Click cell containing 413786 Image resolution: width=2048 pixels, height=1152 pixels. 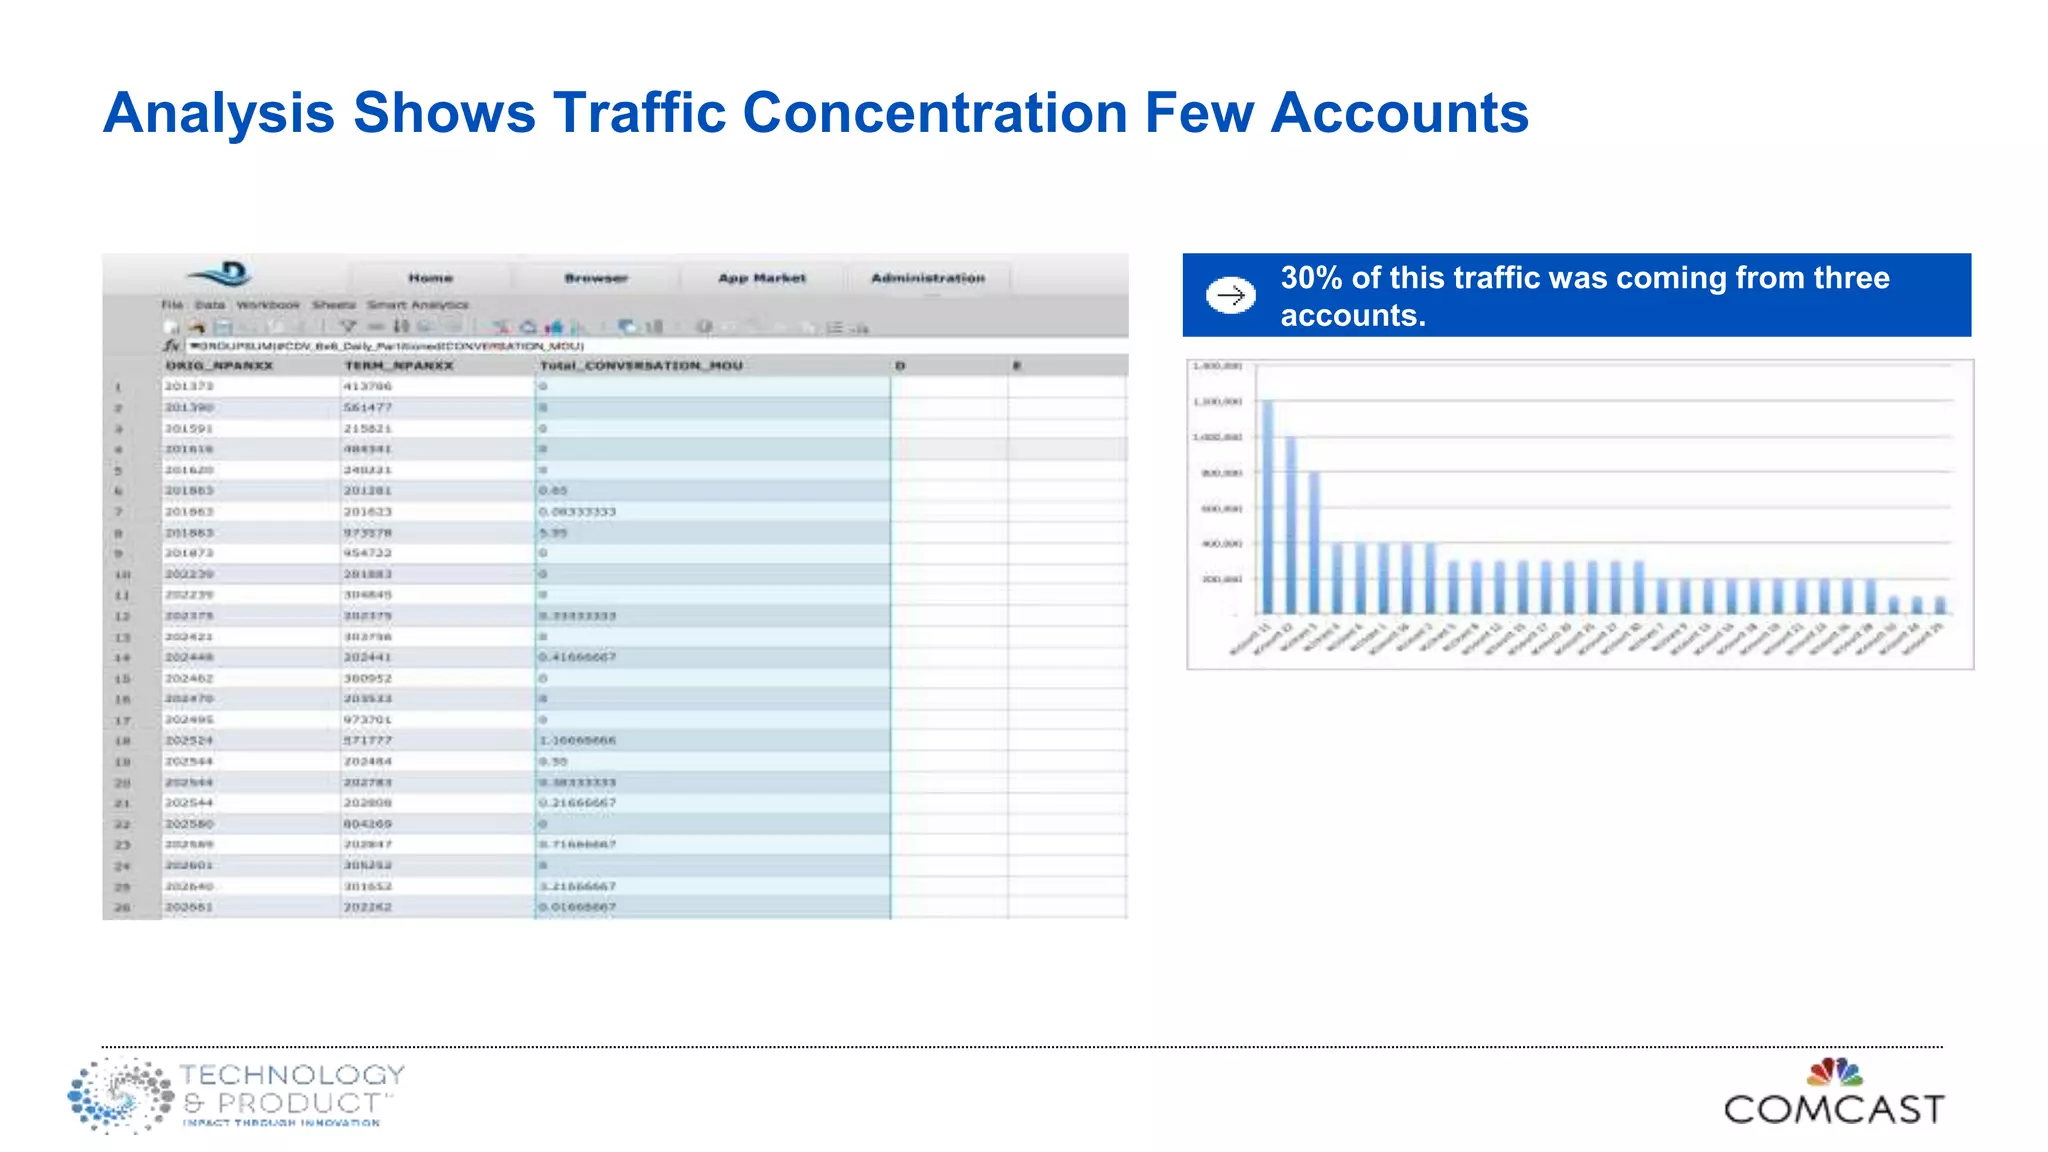438,387
